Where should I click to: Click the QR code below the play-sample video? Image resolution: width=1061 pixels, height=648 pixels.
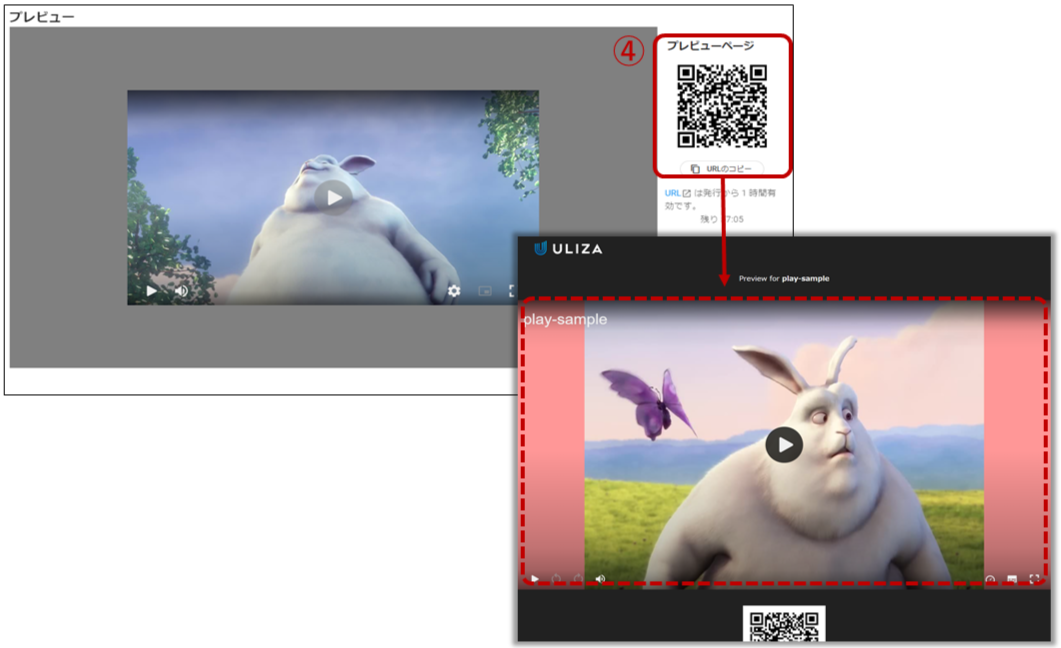[784, 624]
